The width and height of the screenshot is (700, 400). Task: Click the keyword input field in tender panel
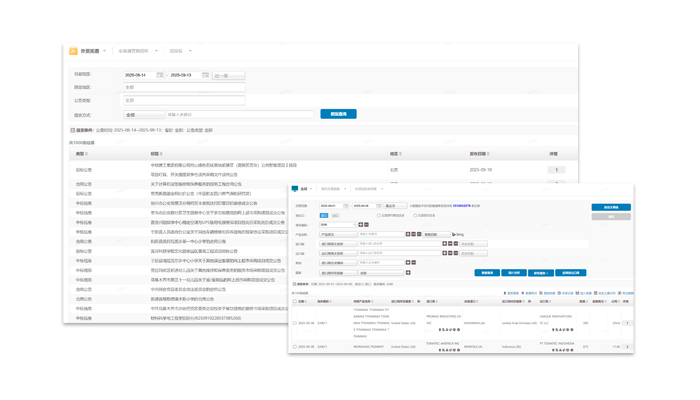coord(240,114)
